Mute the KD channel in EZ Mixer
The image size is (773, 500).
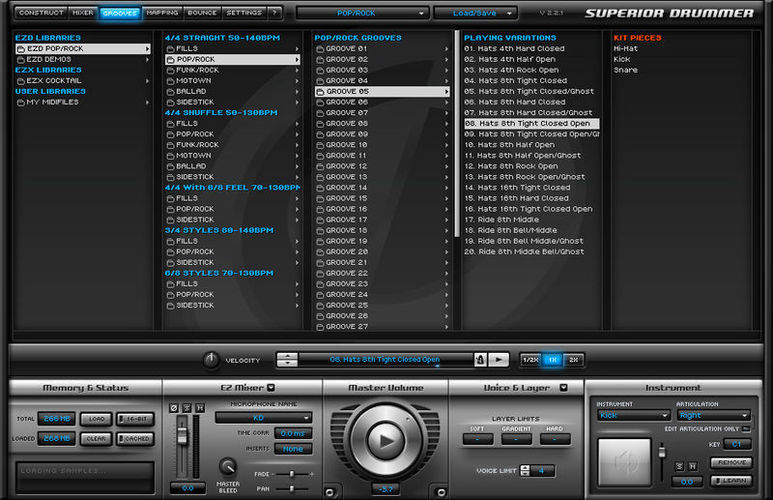[x=200, y=408]
